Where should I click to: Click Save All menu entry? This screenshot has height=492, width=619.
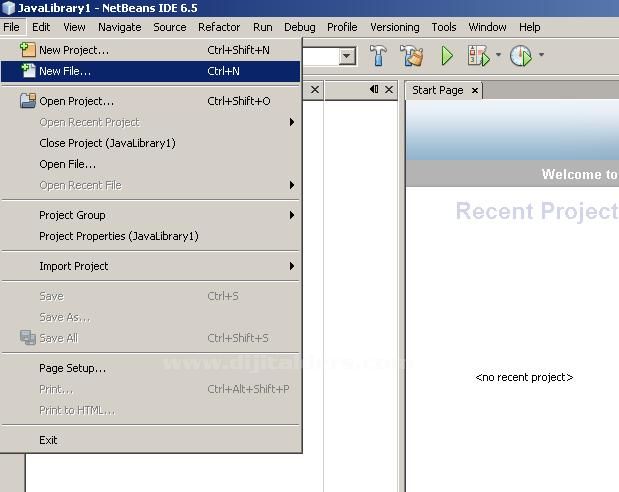[x=150, y=338]
